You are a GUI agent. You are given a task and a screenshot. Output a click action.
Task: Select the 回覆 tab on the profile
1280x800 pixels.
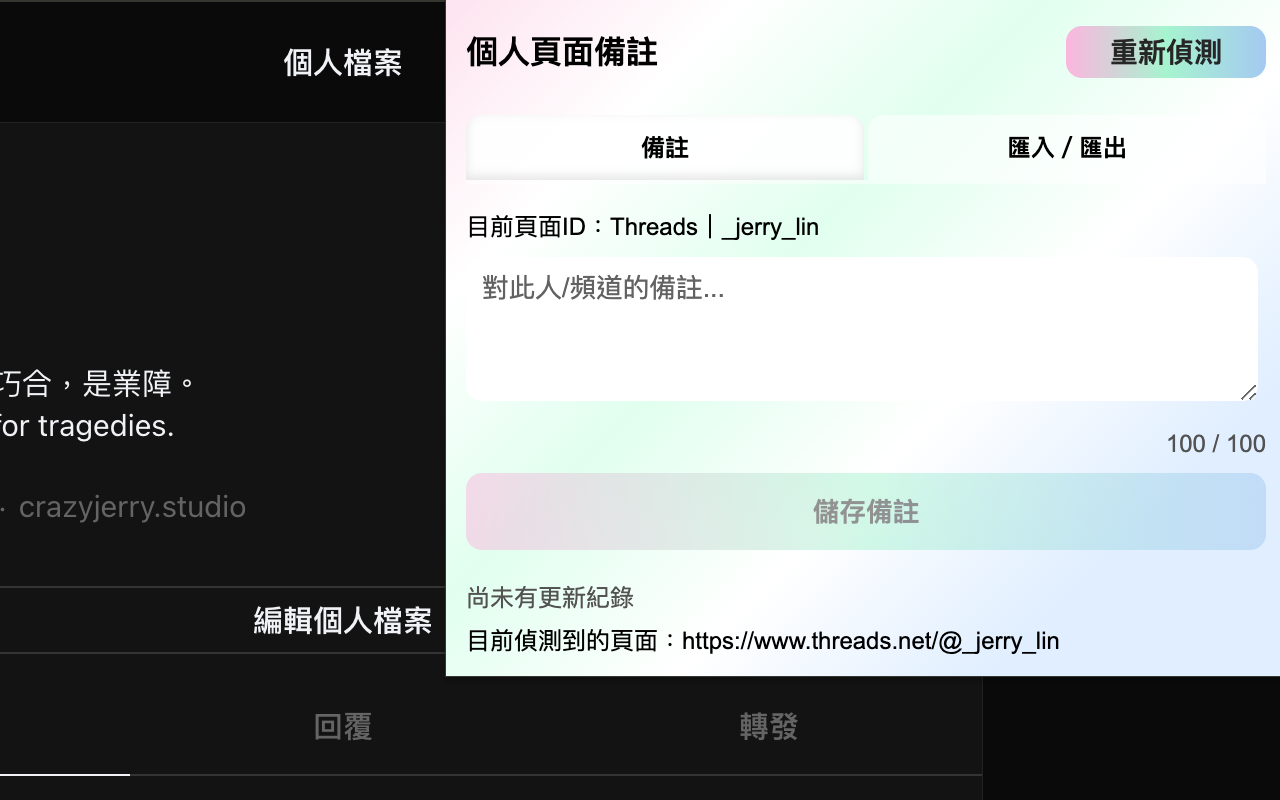pos(342,727)
